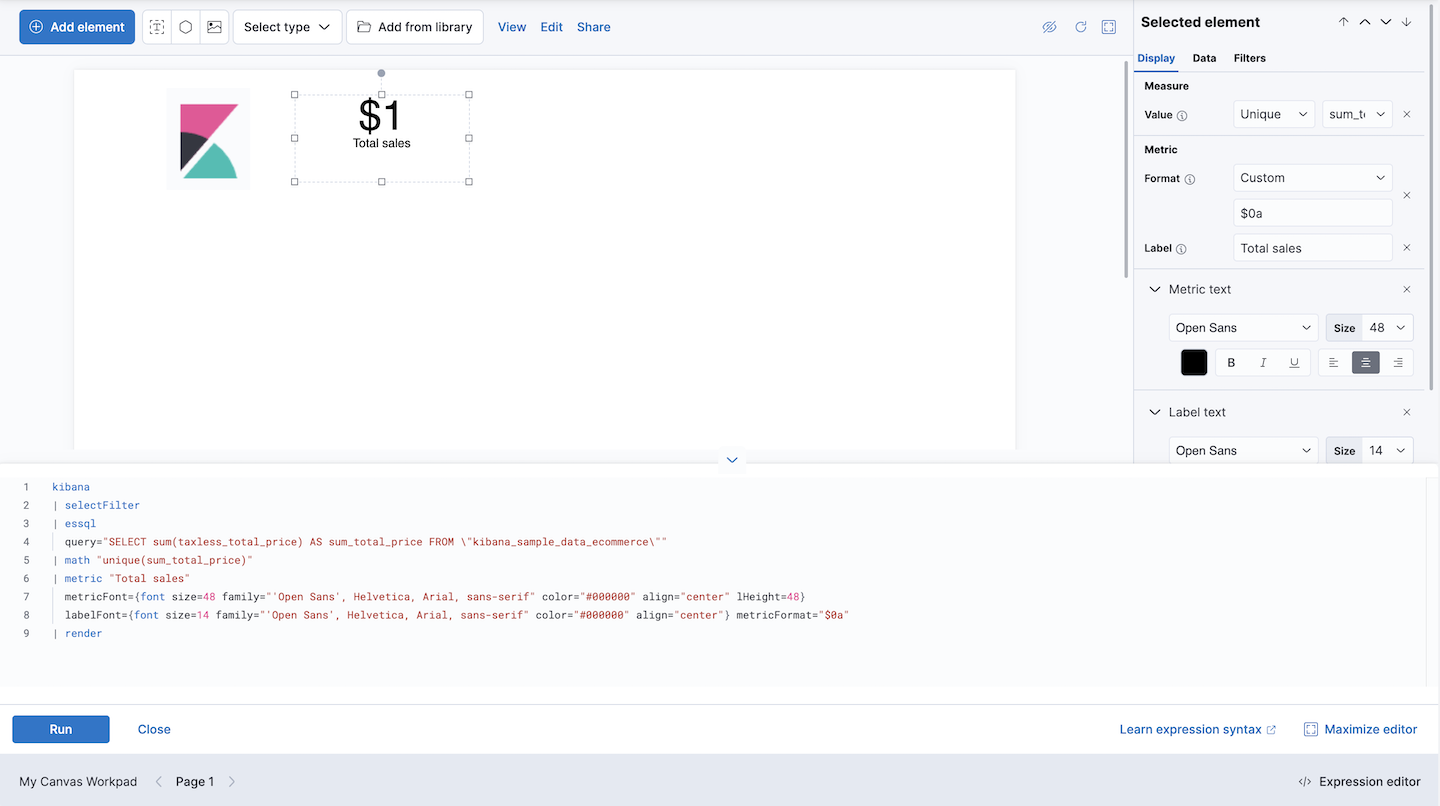Collapse the Metric text section
1440x806 pixels.
[1154, 289]
